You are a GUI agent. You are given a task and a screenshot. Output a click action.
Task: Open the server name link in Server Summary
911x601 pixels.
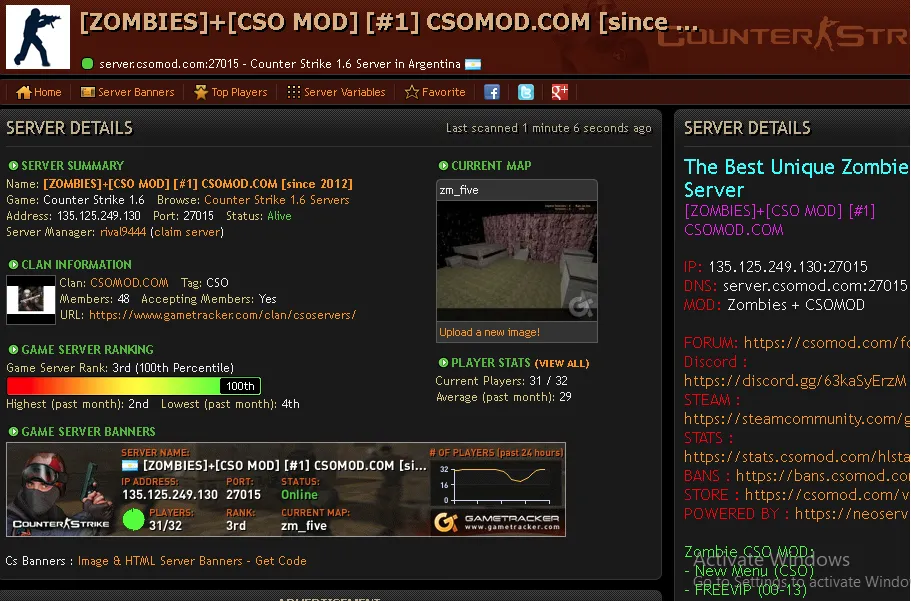198,184
